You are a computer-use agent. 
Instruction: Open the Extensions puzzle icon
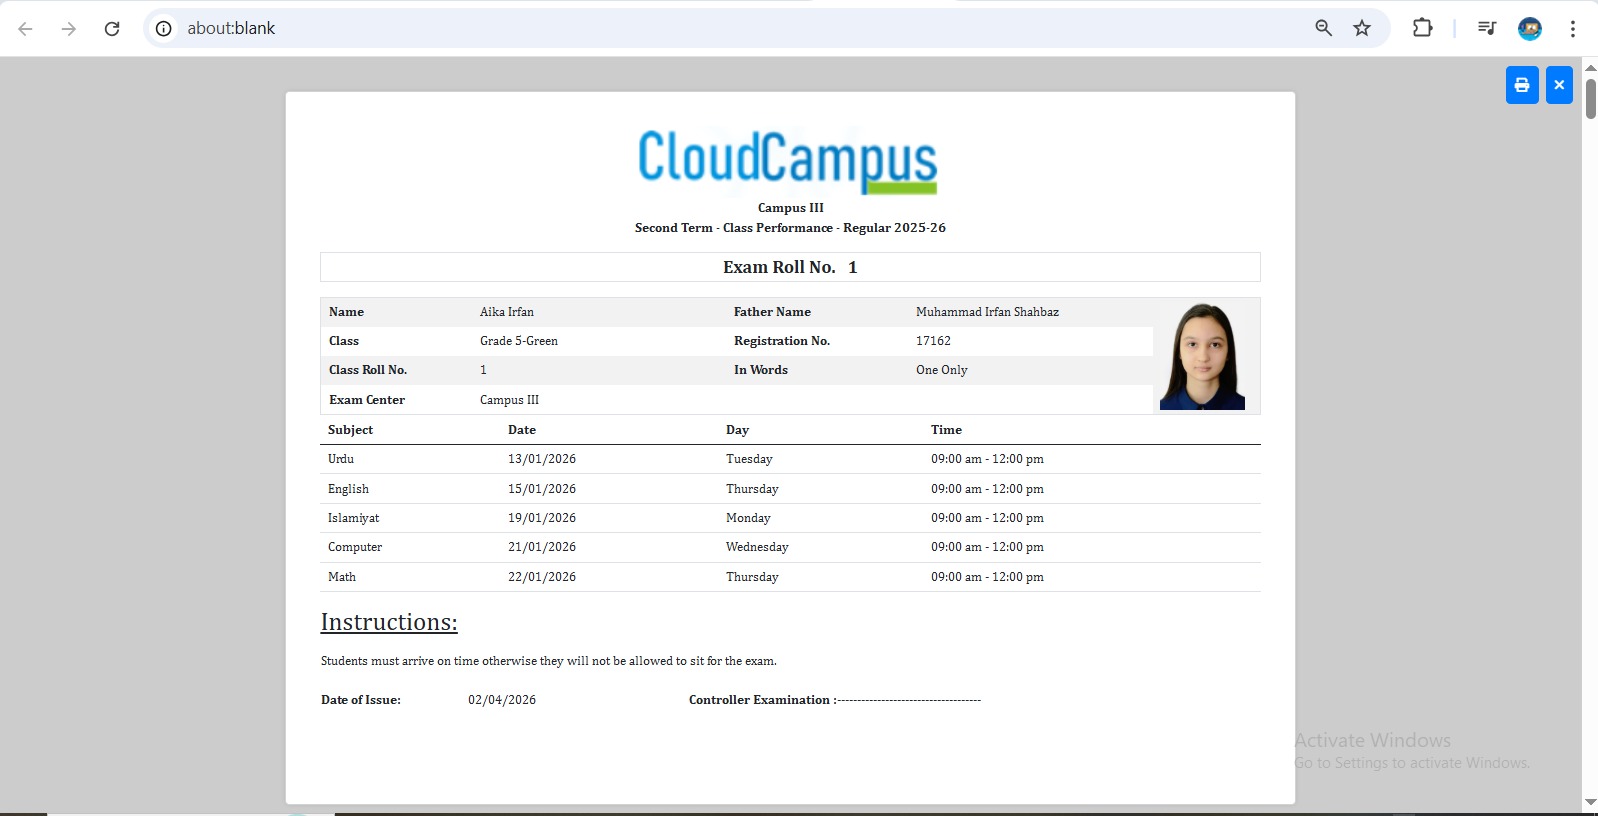[x=1422, y=28]
